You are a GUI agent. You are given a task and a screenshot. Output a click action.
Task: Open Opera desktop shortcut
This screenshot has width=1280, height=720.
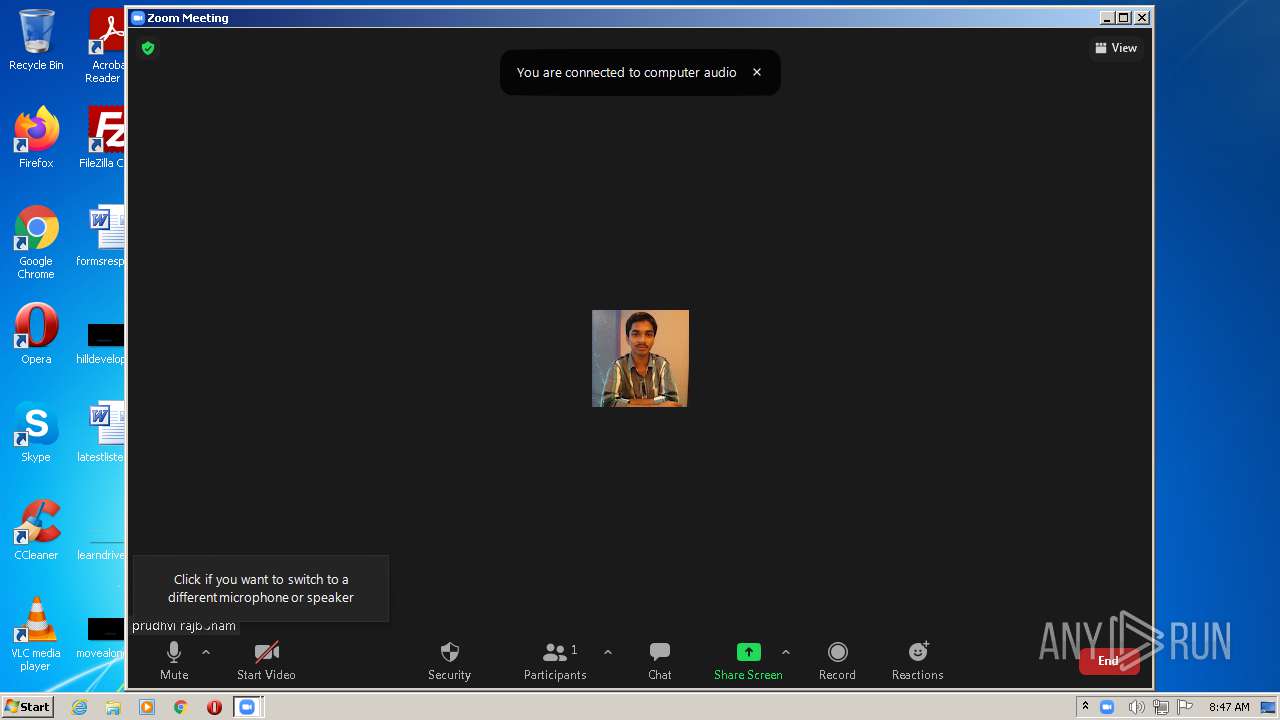(x=36, y=334)
